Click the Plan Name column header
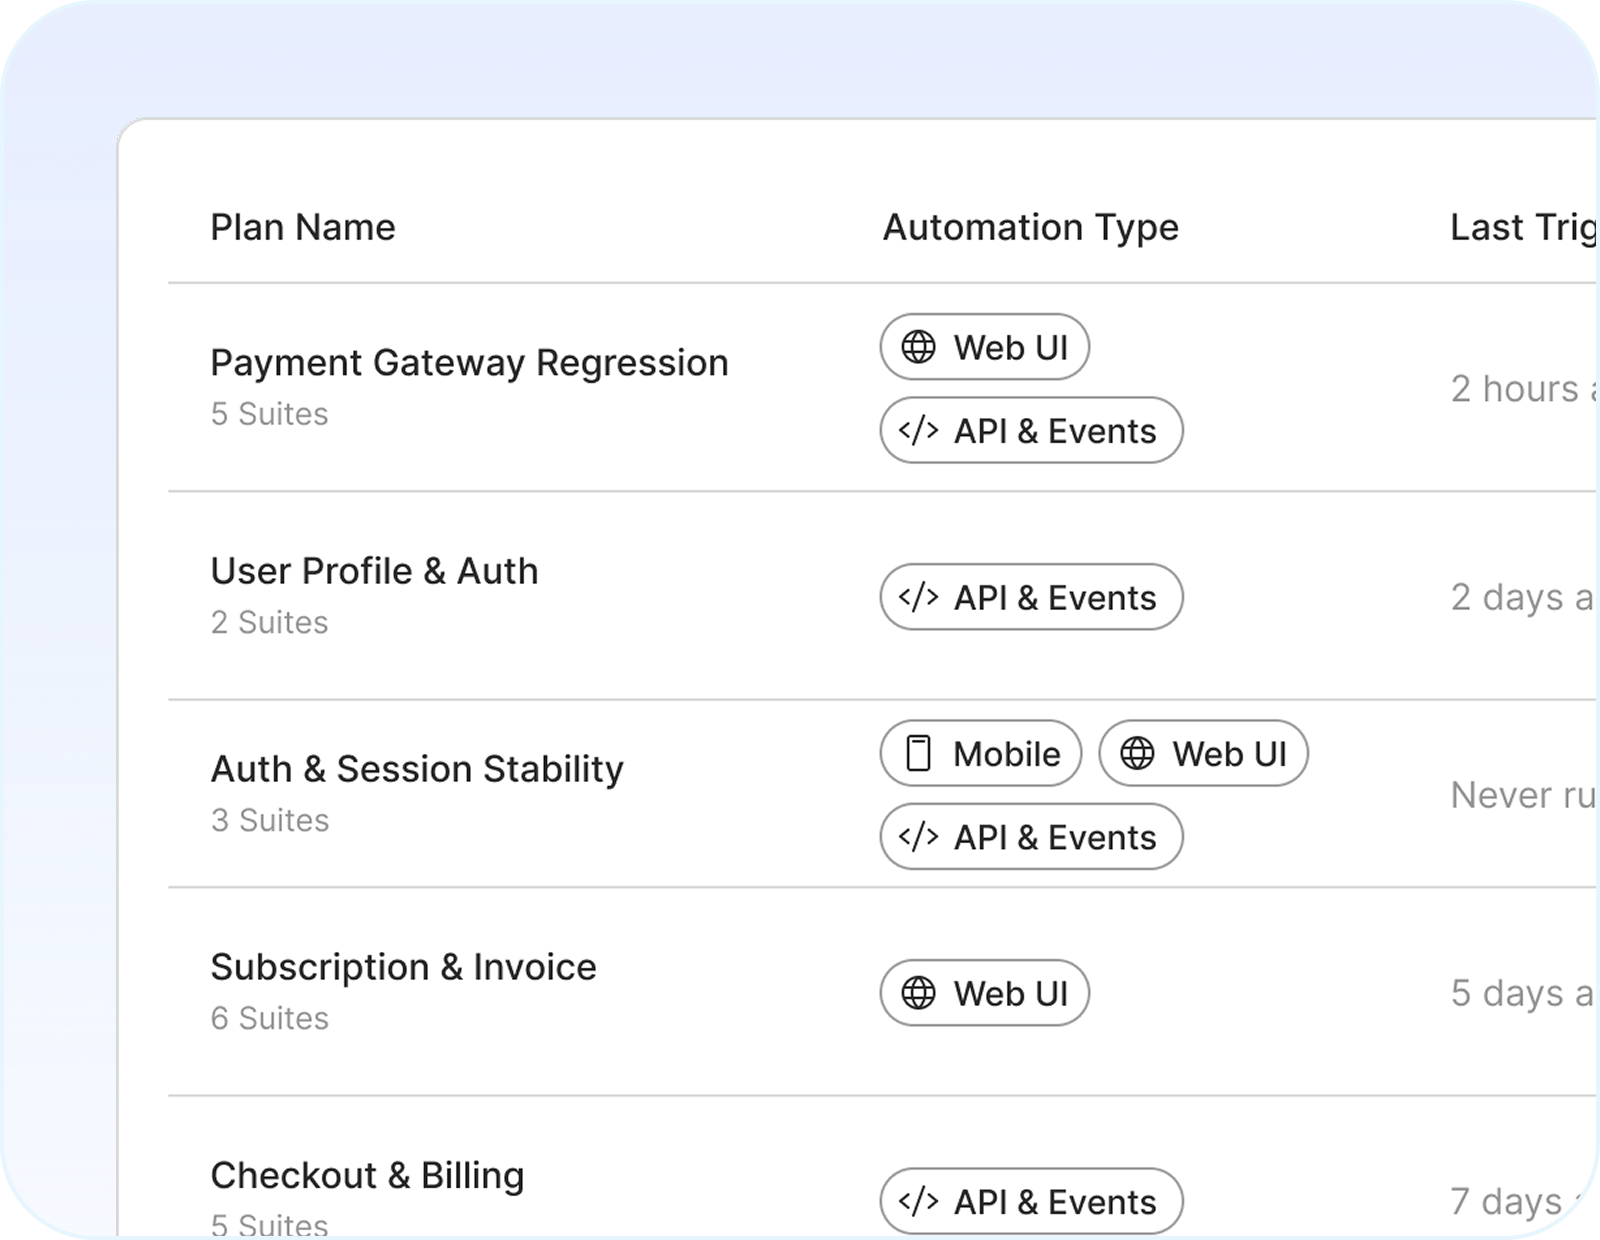Screen dimensions: 1600x1240 [303, 227]
